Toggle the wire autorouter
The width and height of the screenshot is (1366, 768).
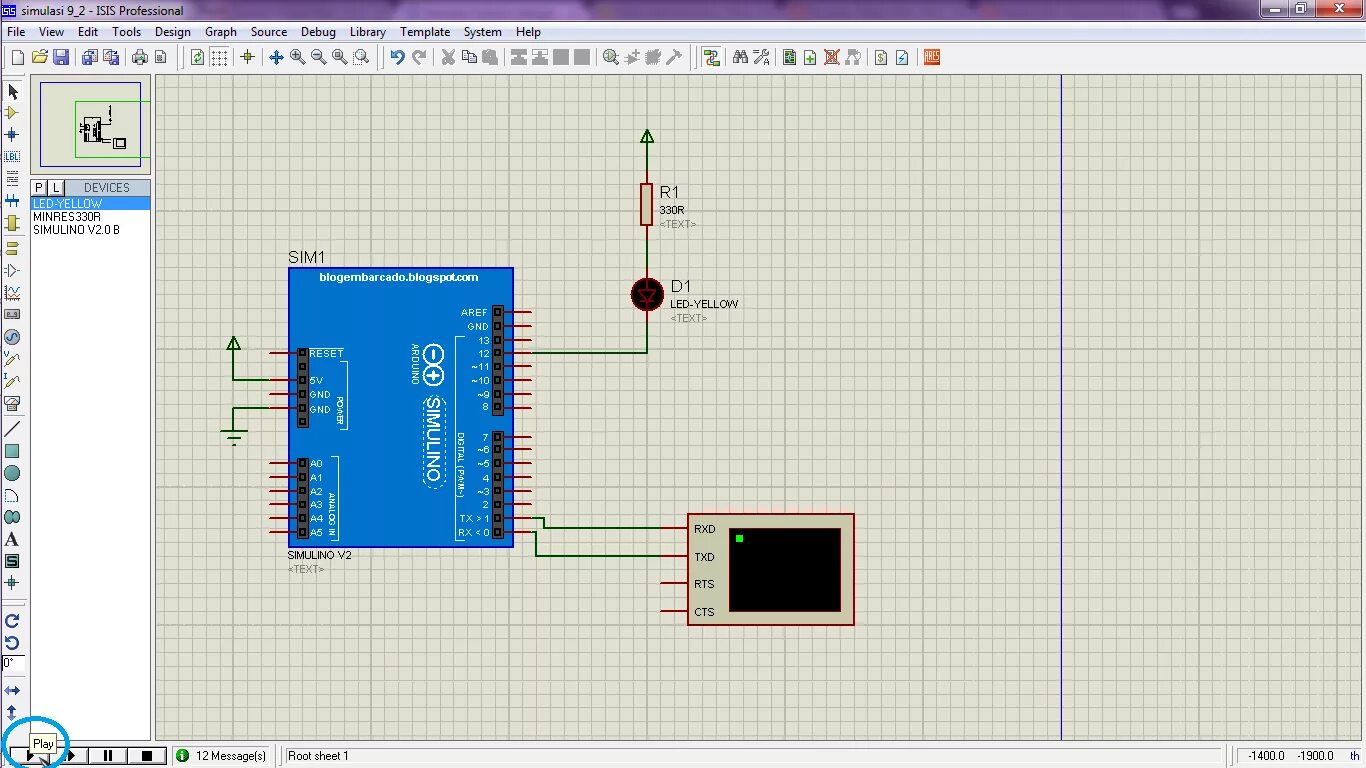711,57
